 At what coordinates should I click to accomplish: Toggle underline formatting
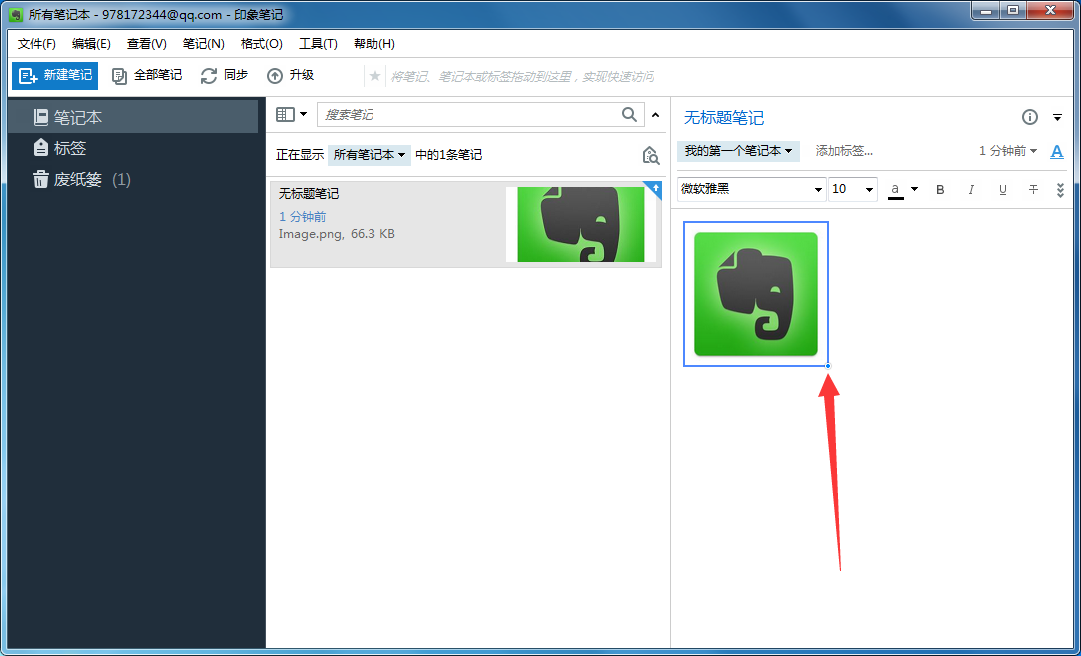[x=1002, y=189]
